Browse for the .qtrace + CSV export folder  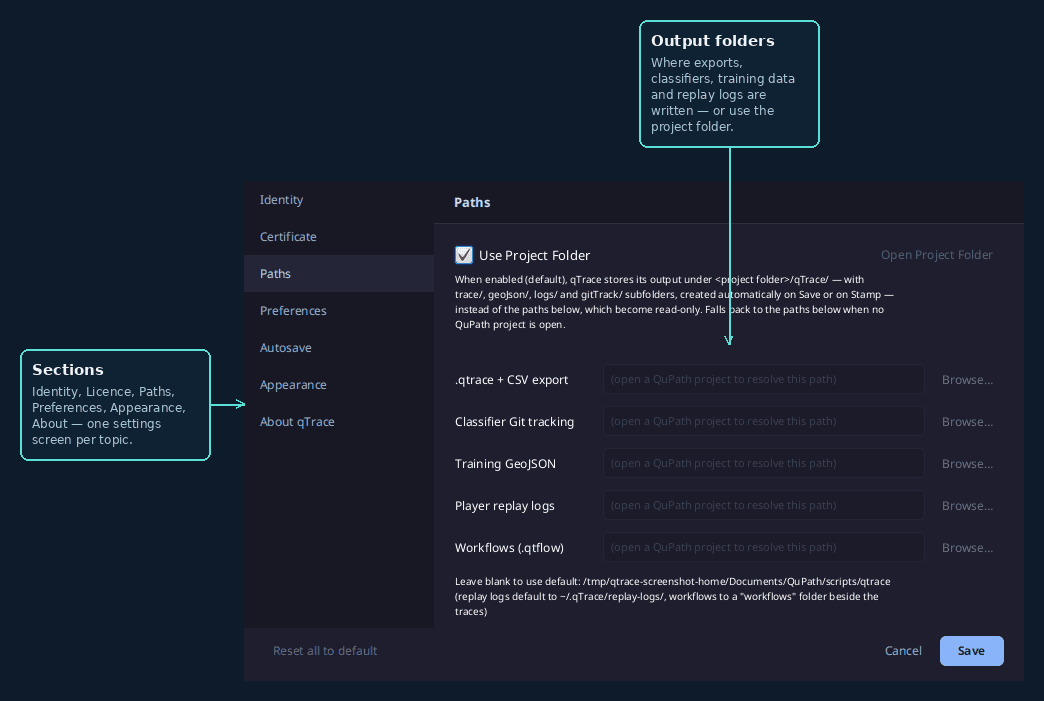pos(967,379)
